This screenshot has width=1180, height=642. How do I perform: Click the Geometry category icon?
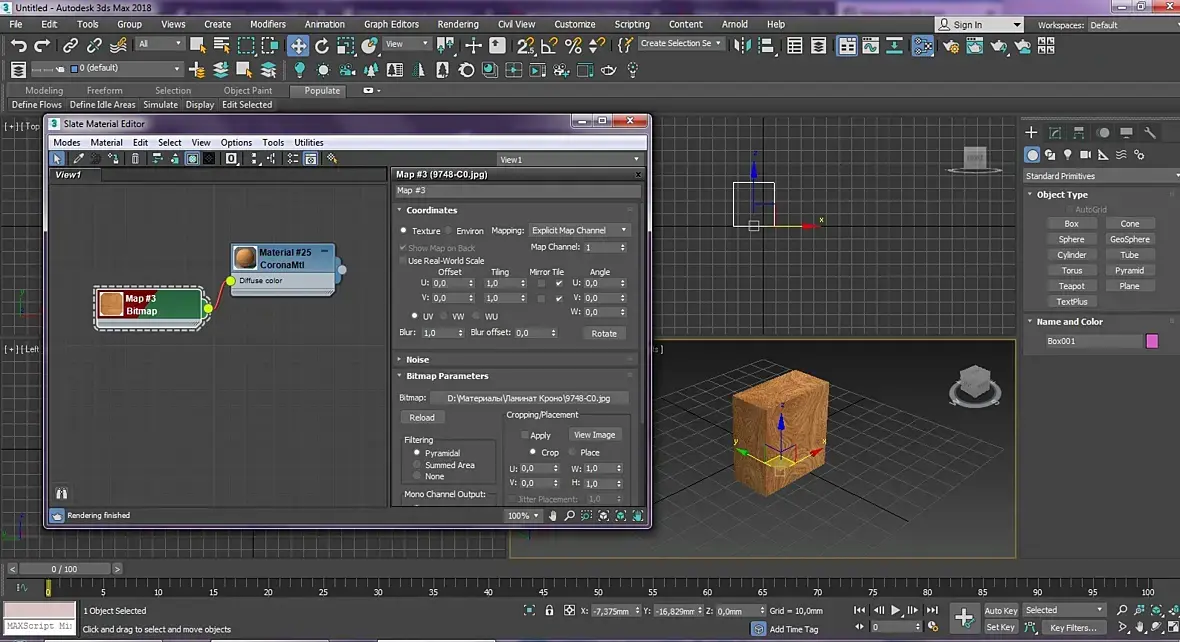tap(1032, 155)
